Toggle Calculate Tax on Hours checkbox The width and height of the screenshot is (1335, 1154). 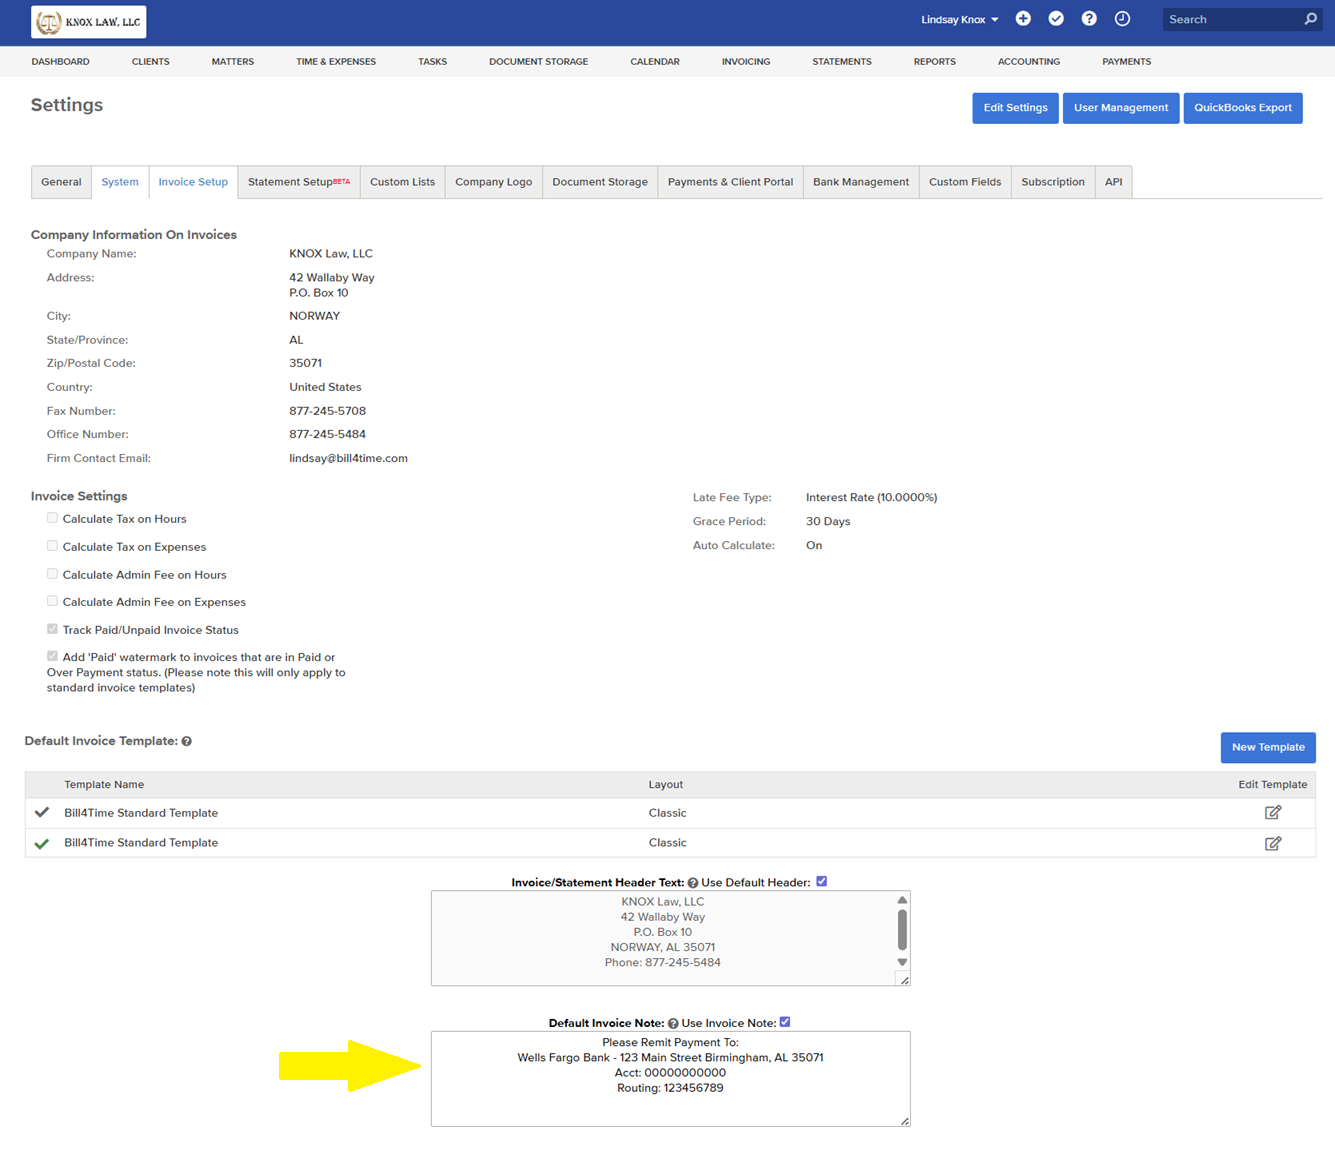click(52, 518)
